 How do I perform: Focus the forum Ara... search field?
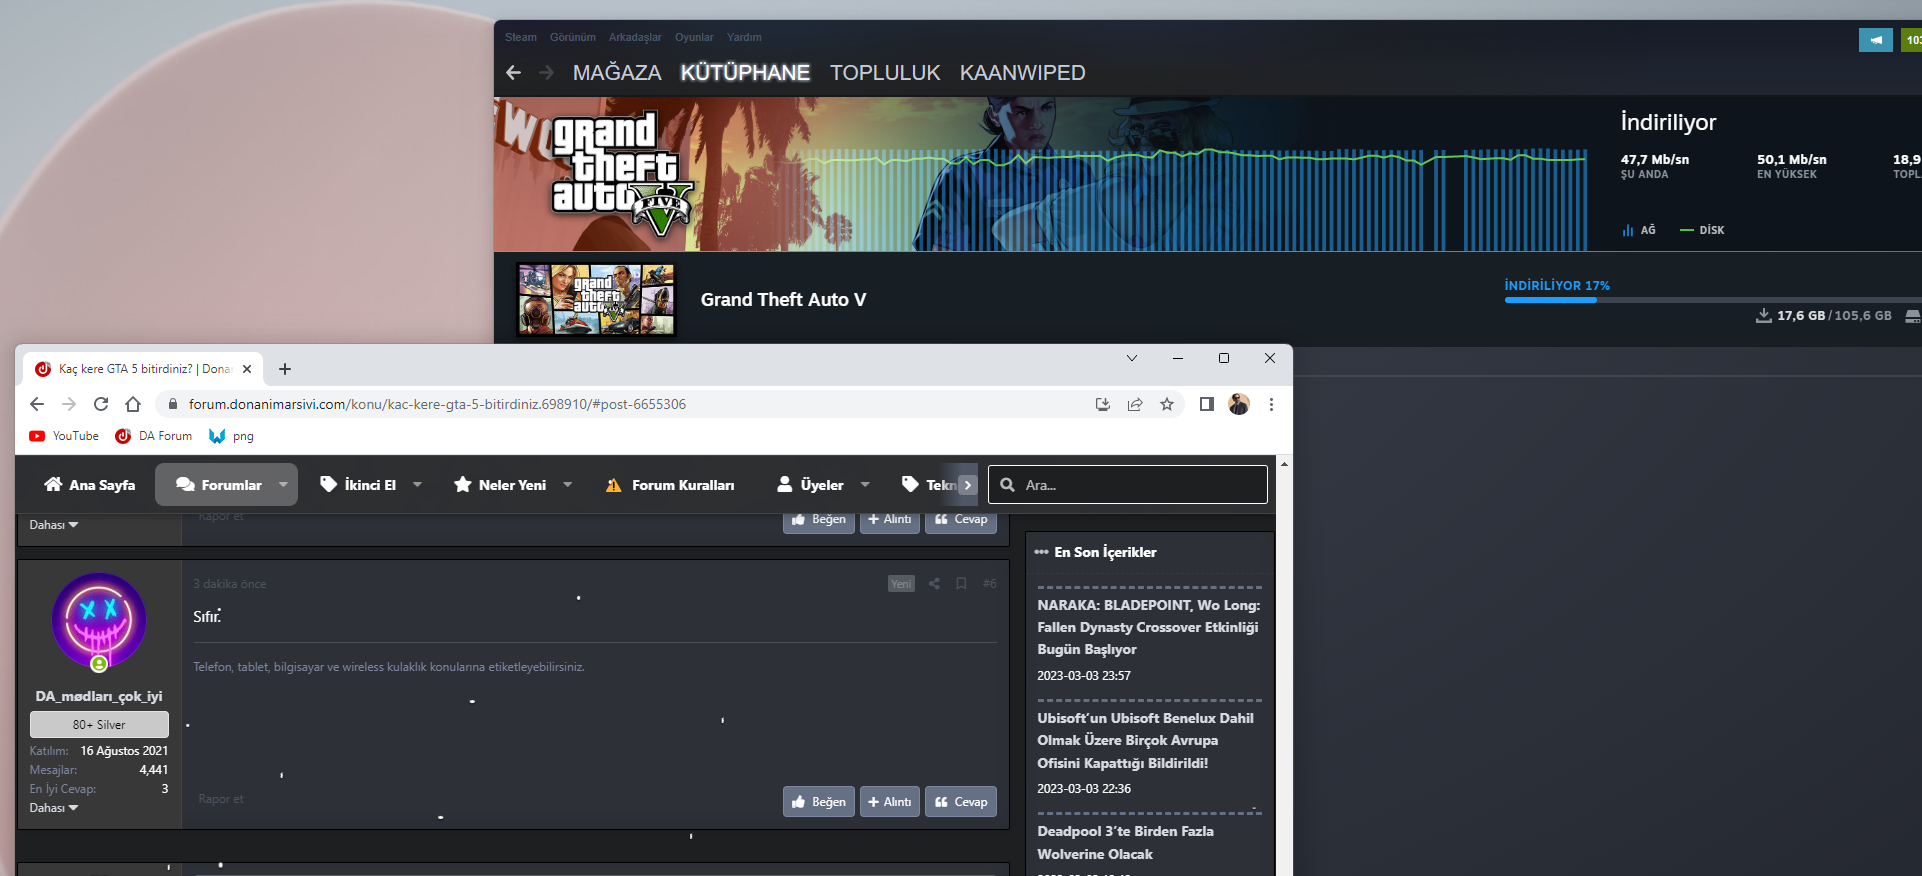point(1128,485)
